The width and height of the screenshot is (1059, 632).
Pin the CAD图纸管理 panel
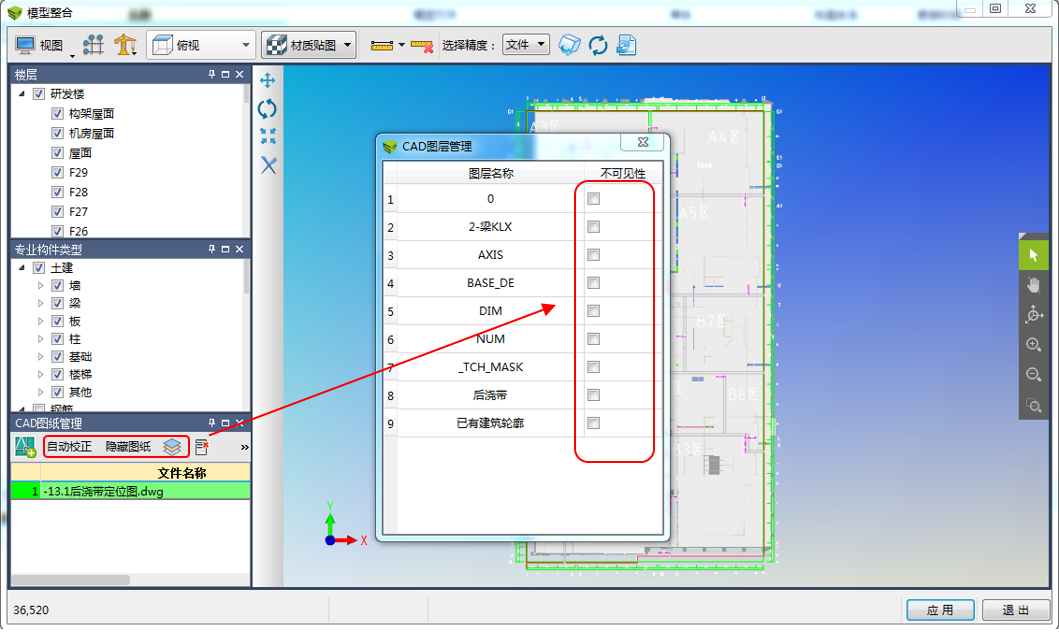tap(211, 423)
